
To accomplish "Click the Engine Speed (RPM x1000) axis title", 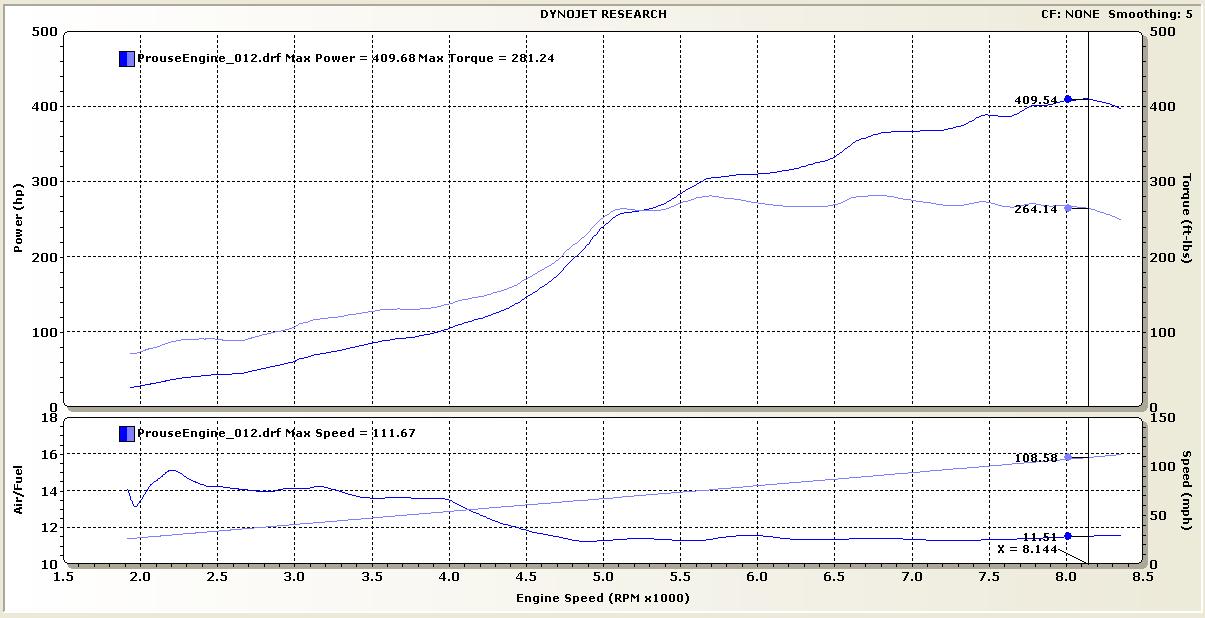I will click(x=602, y=598).
